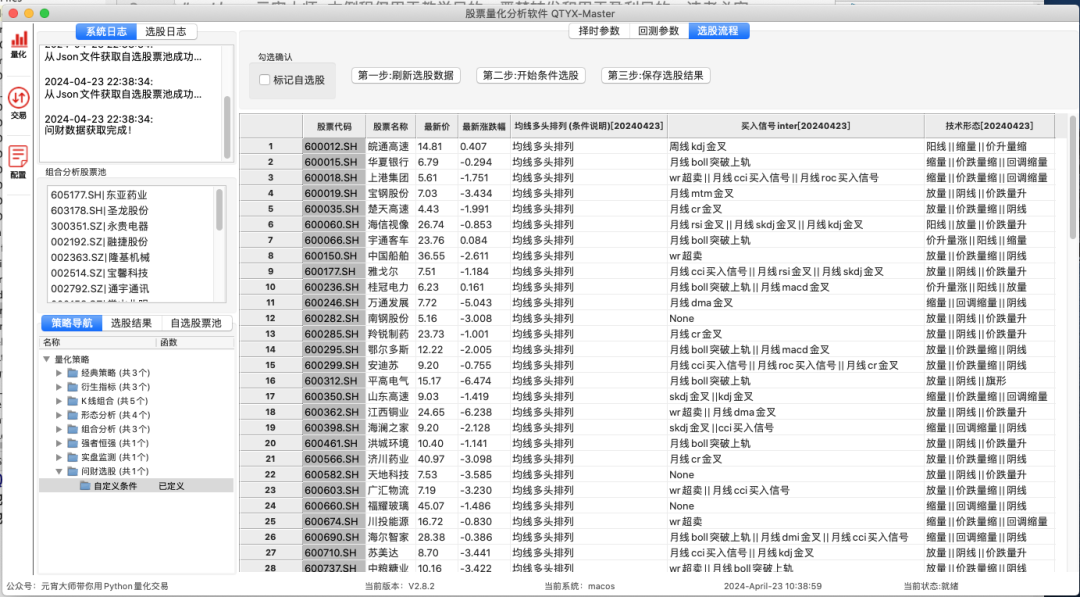This screenshot has height=597, width=1080.
Task: Click the 组合分析 folder icon
Action: point(72,429)
